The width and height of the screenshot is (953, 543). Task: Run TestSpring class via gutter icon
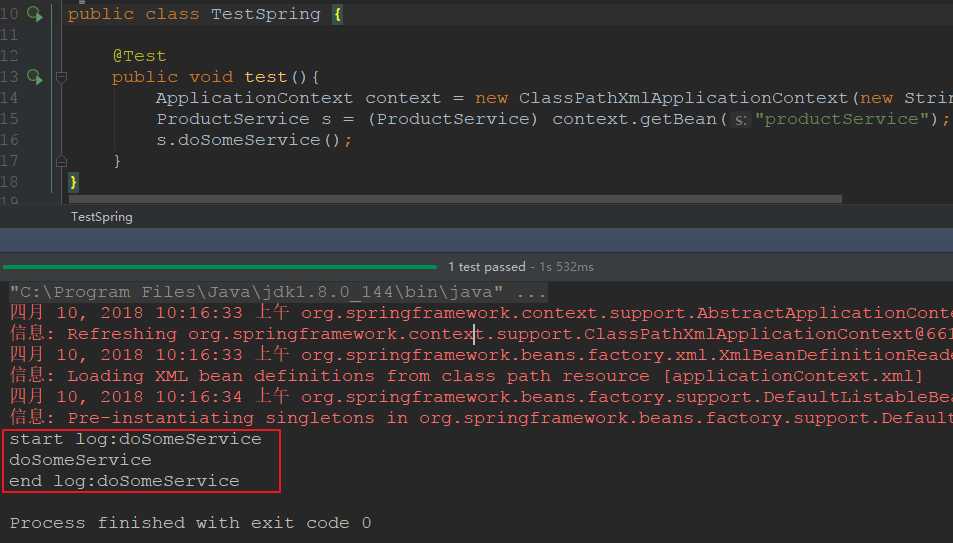[x=34, y=14]
